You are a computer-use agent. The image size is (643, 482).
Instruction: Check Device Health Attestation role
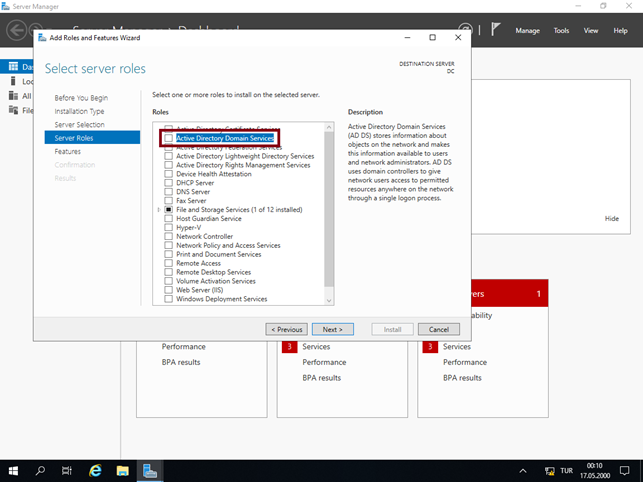click(x=169, y=174)
